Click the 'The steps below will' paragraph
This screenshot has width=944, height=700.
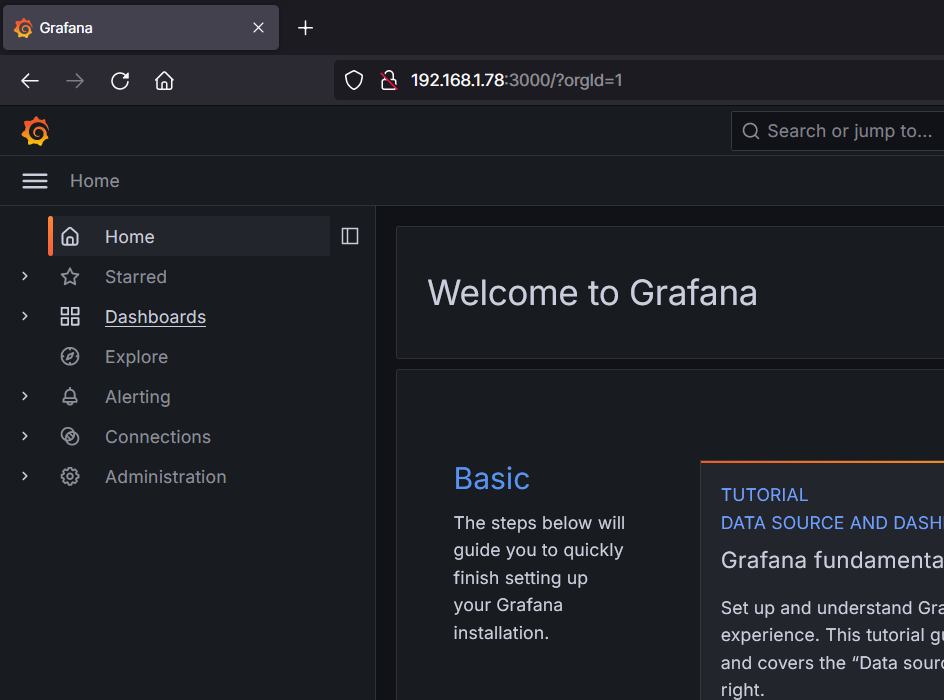pos(539,578)
